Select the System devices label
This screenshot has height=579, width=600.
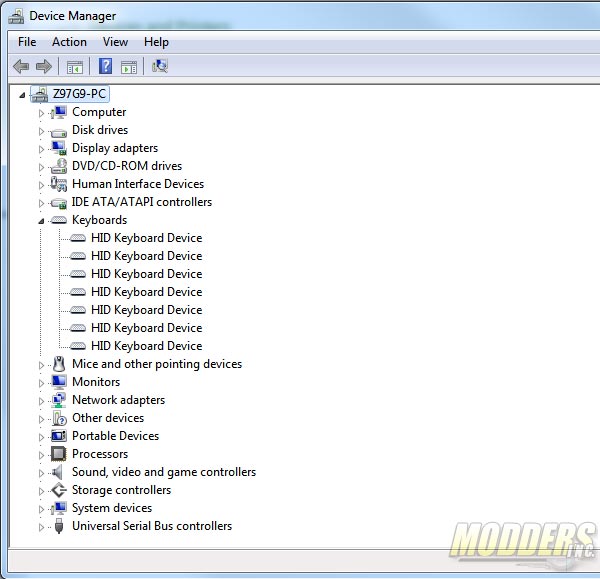pyautogui.click(x=112, y=508)
